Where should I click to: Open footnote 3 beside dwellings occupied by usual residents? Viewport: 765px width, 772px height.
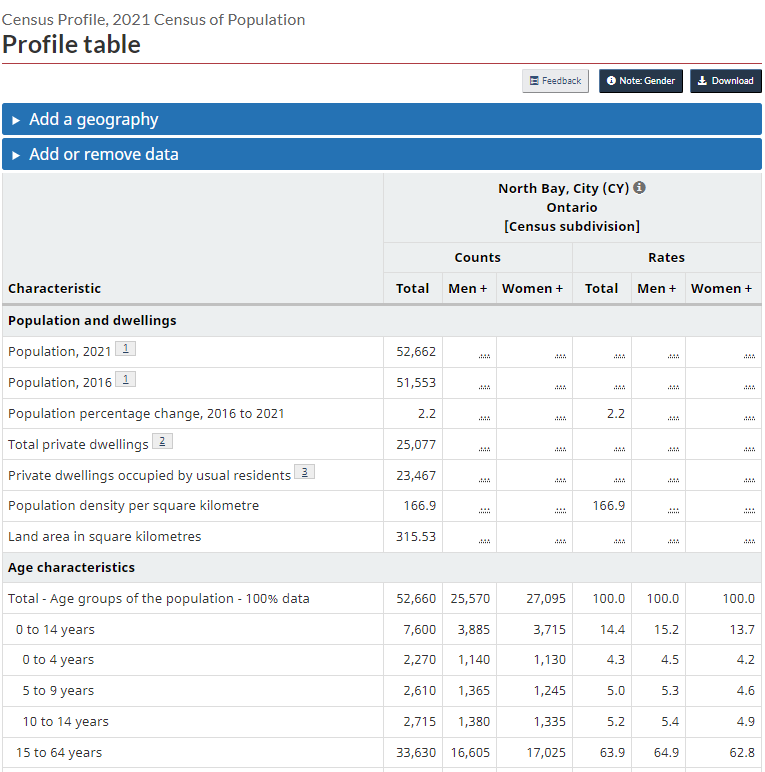304,473
